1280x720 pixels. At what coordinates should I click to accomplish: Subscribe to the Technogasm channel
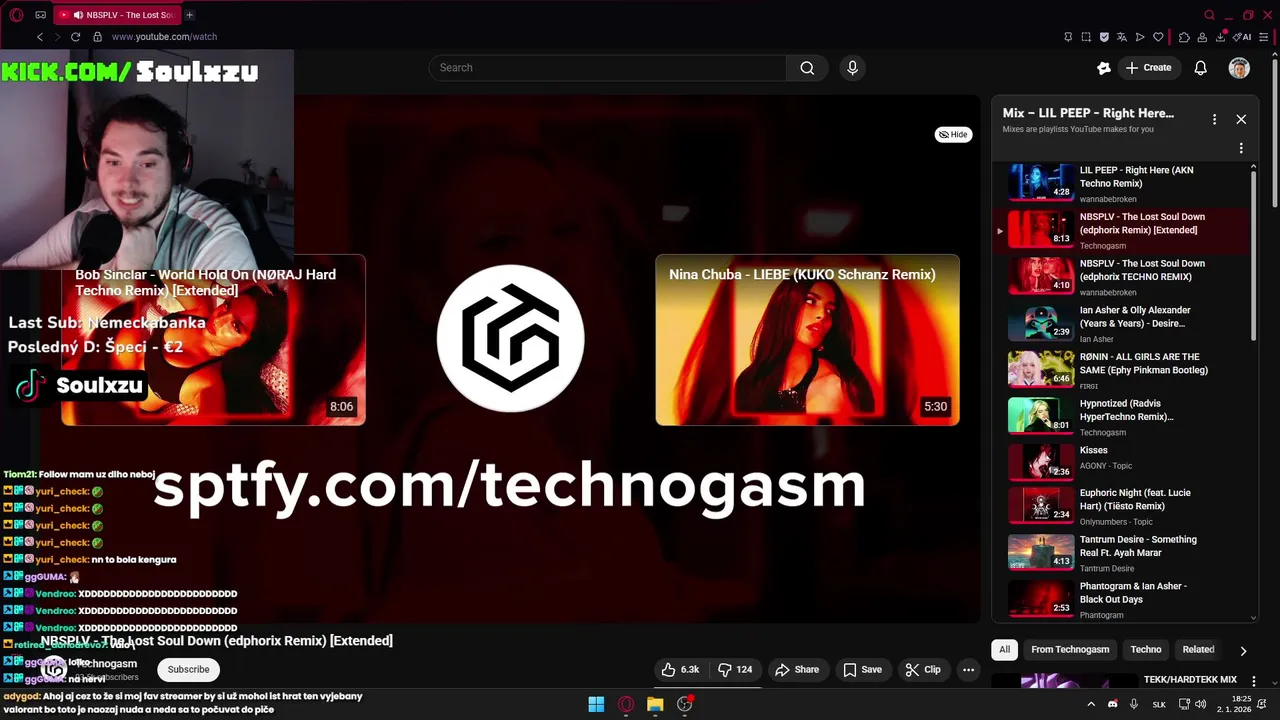pos(188,670)
